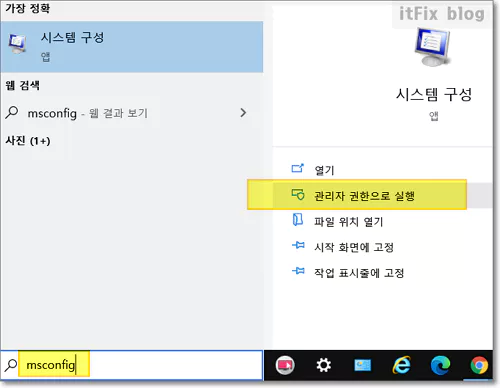Click the file location folder icon
The image size is (500, 388).
(298, 220)
